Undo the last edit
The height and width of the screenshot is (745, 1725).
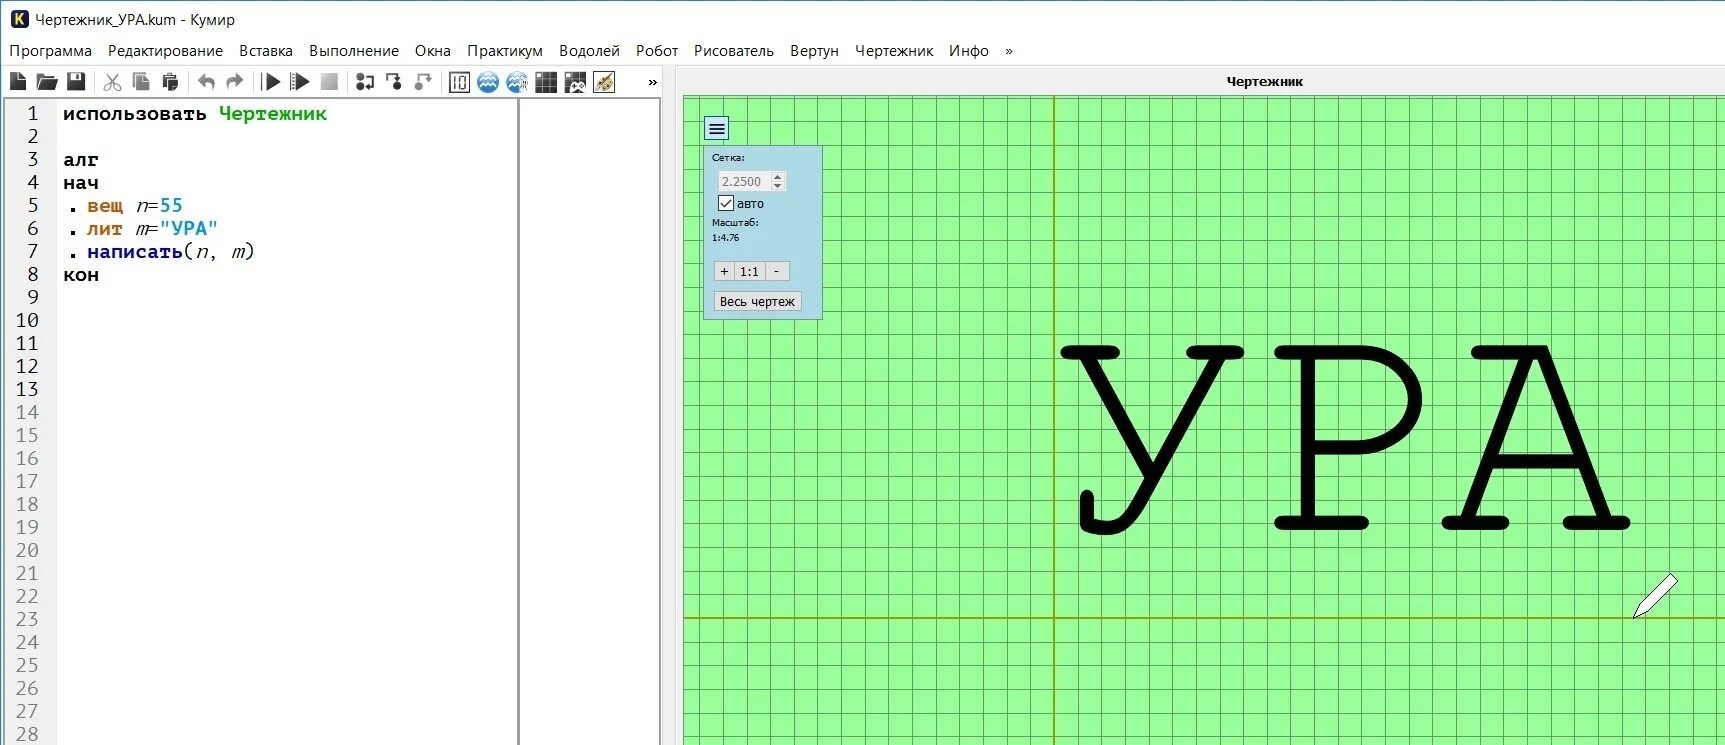click(x=206, y=82)
